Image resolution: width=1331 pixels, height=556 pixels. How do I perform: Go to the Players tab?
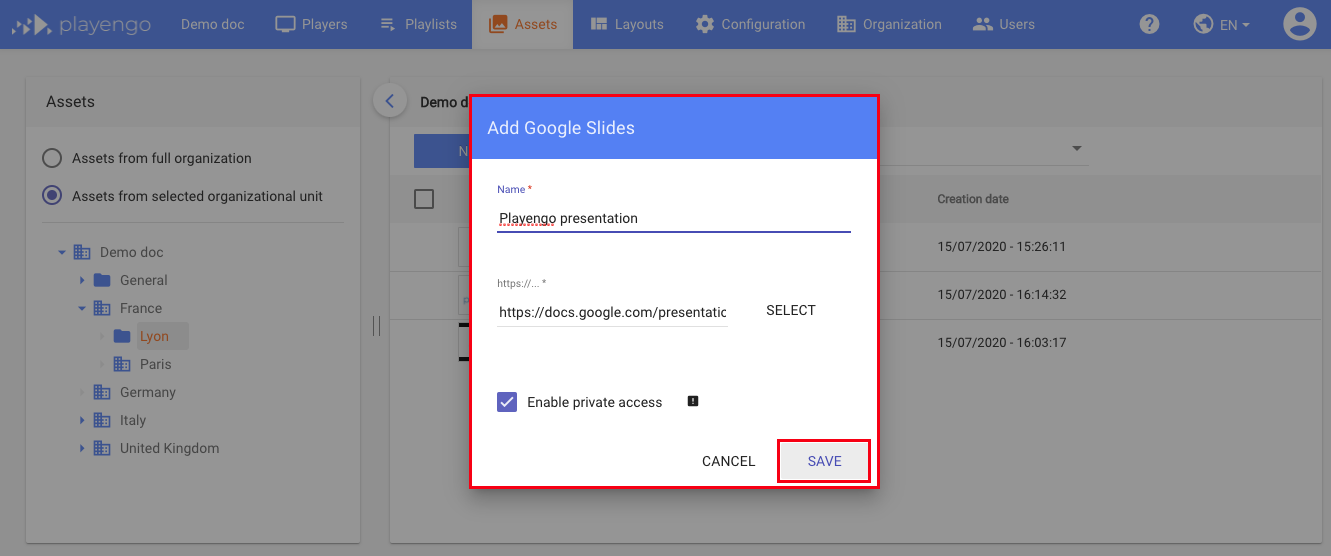(311, 24)
